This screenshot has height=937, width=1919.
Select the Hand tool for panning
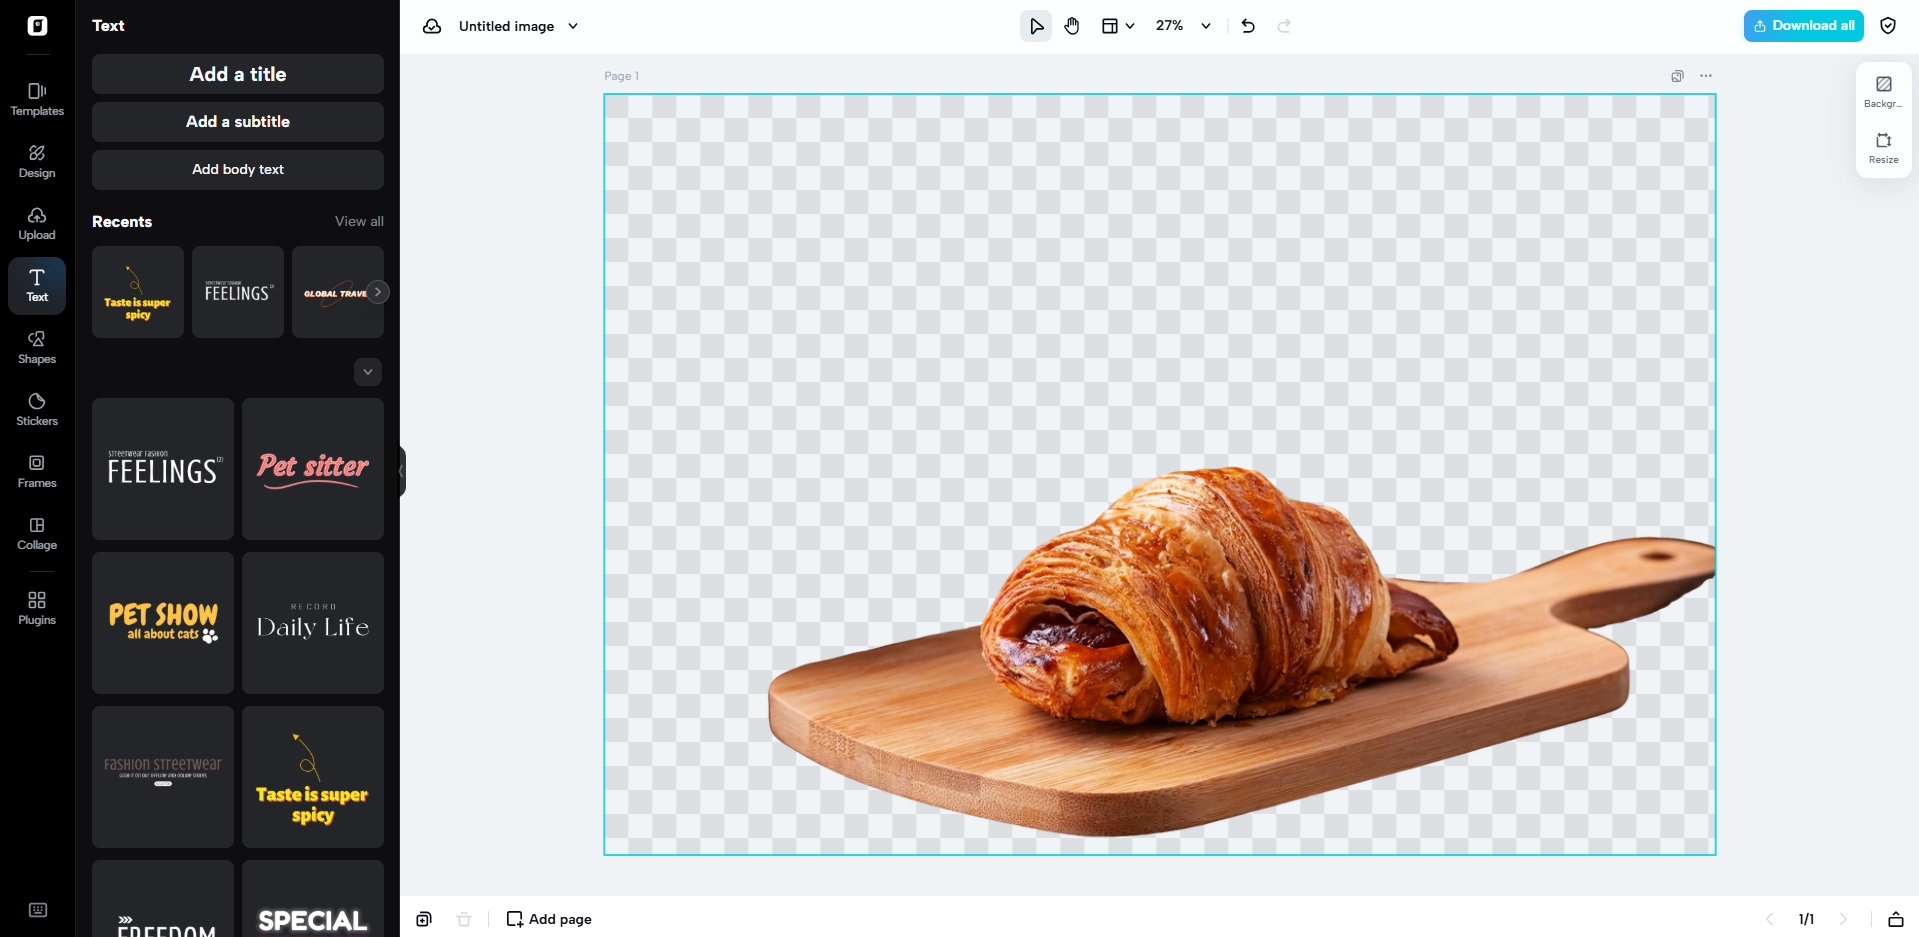(1071, 26)
